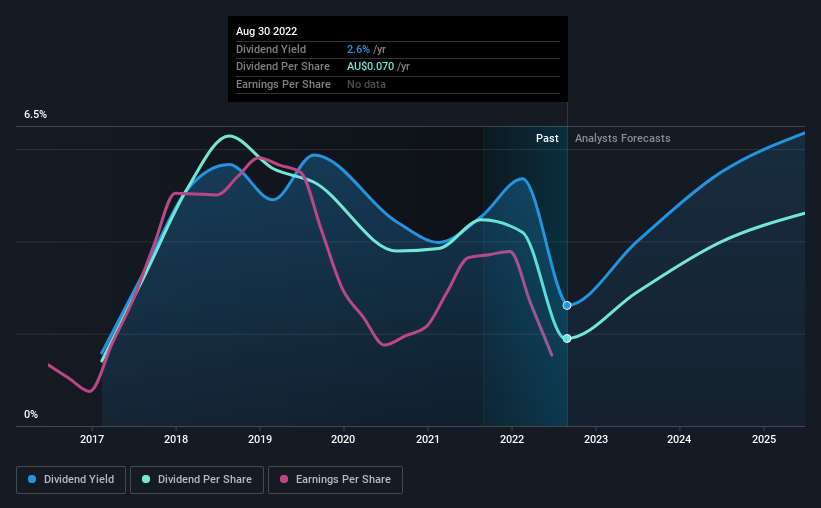
Task: Click the AU$0.070 dividend per share value
Action: (x=370, y=67)
